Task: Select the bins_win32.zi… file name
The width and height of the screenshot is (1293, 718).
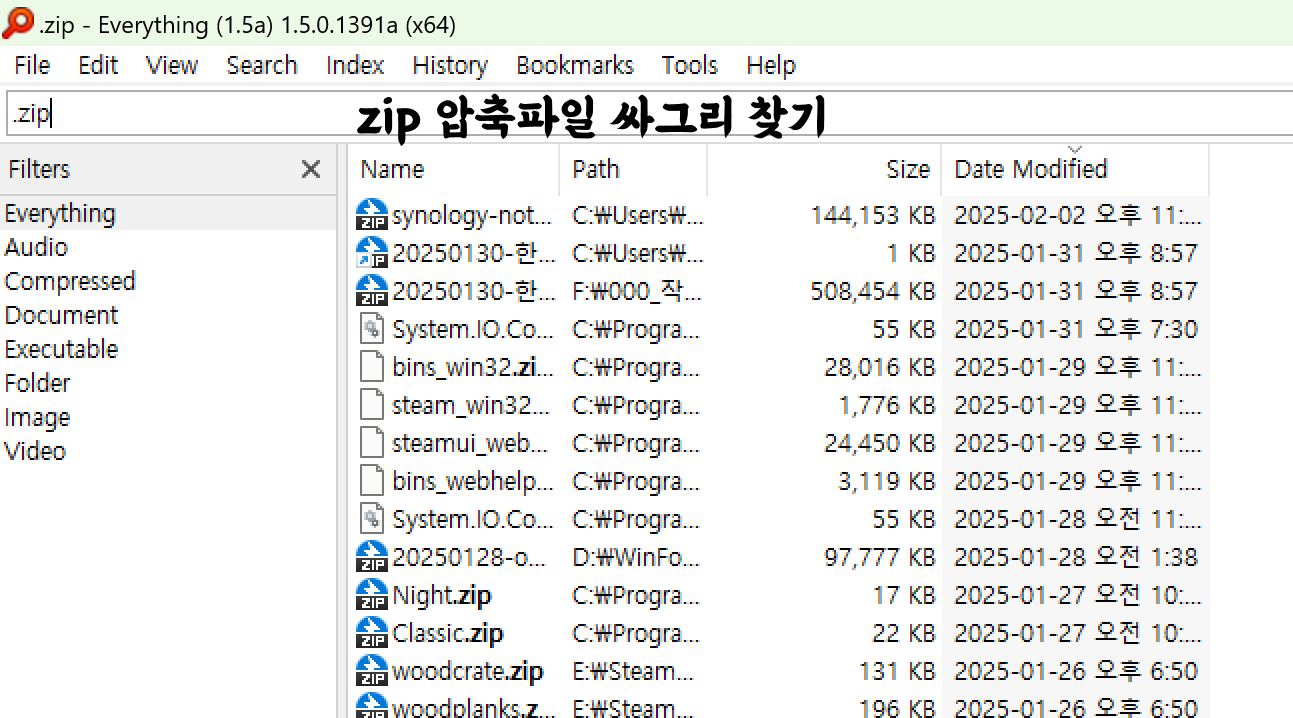Action: 472,367
